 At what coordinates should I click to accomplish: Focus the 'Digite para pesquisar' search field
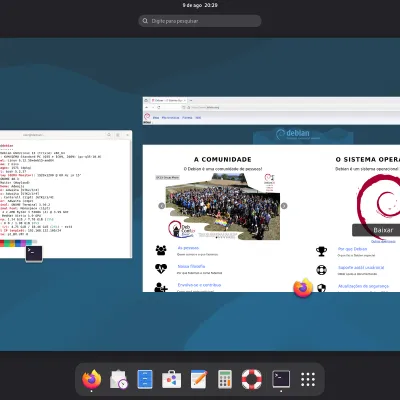[200, 21]
